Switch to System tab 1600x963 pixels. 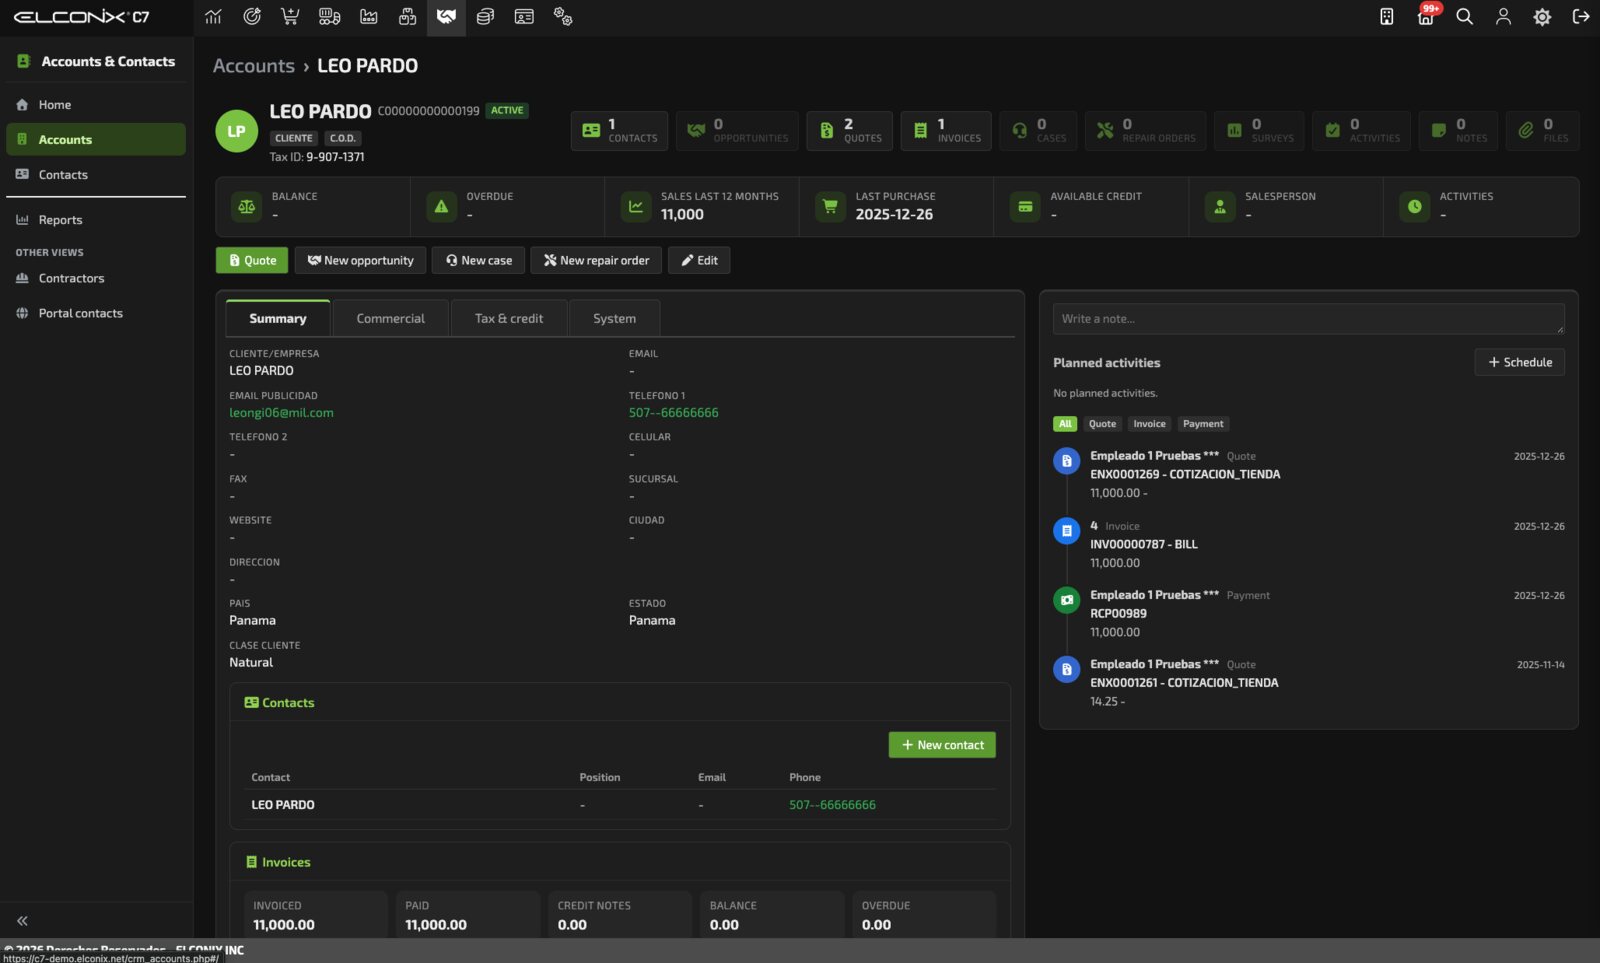pyautogui.click(x=614, y=319)
